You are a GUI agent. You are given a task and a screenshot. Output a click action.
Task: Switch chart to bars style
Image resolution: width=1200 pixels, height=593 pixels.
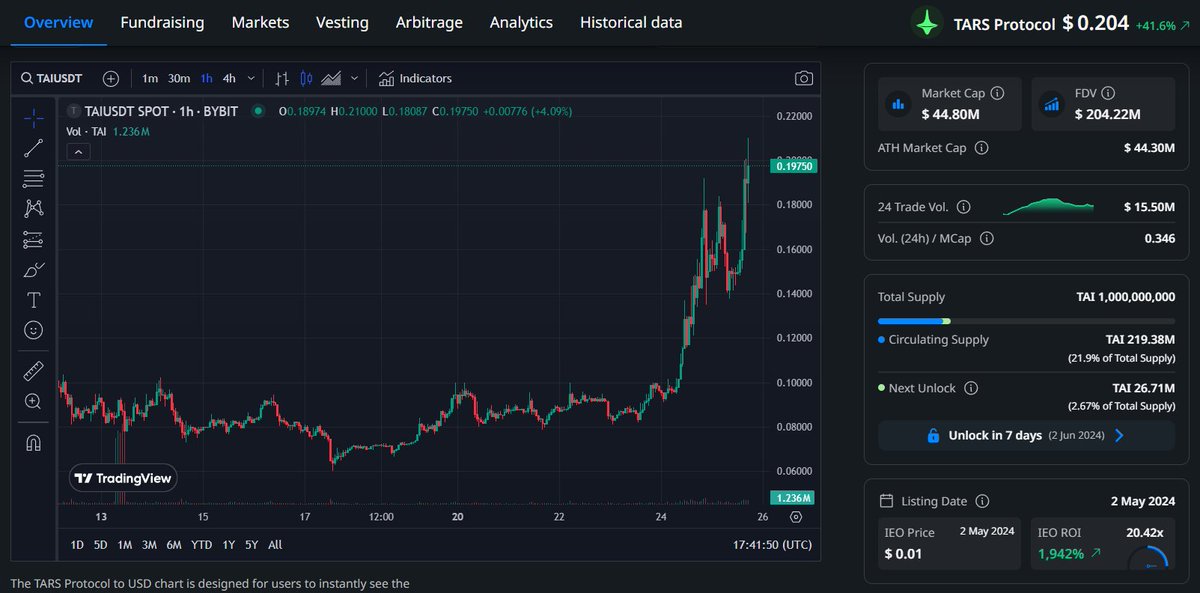coord(282,78)
